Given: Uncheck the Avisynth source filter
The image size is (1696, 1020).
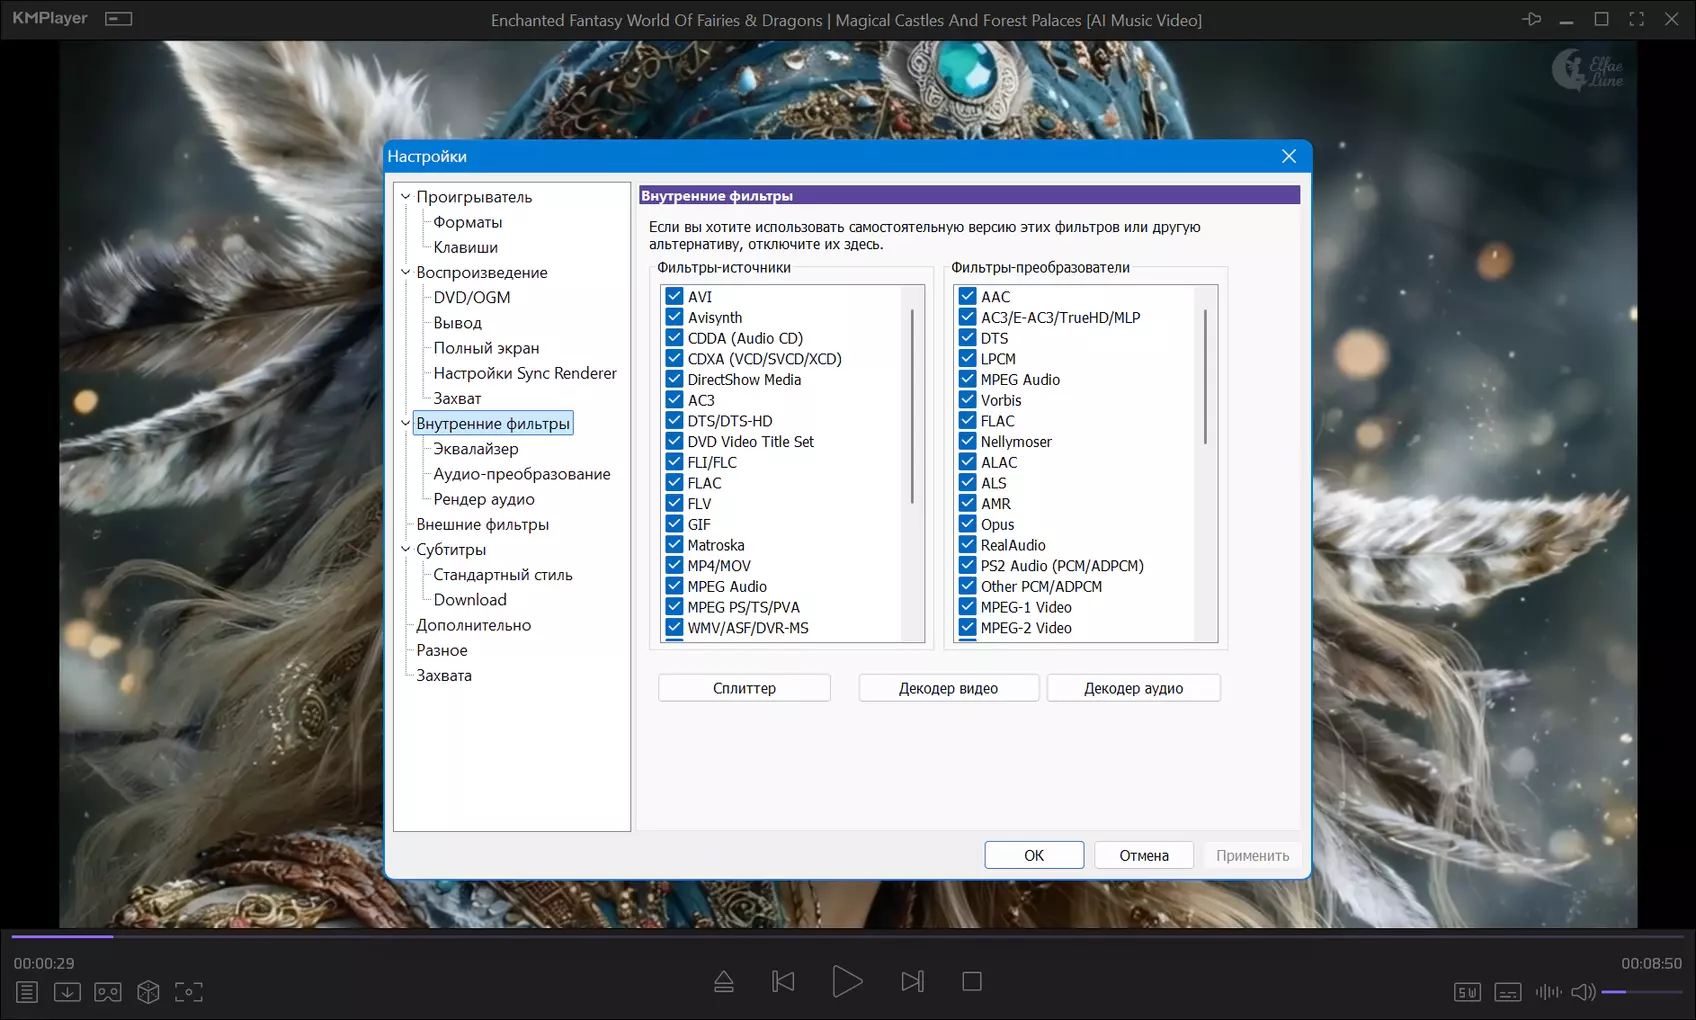Looking at the screenshot, I should [675, 317].
